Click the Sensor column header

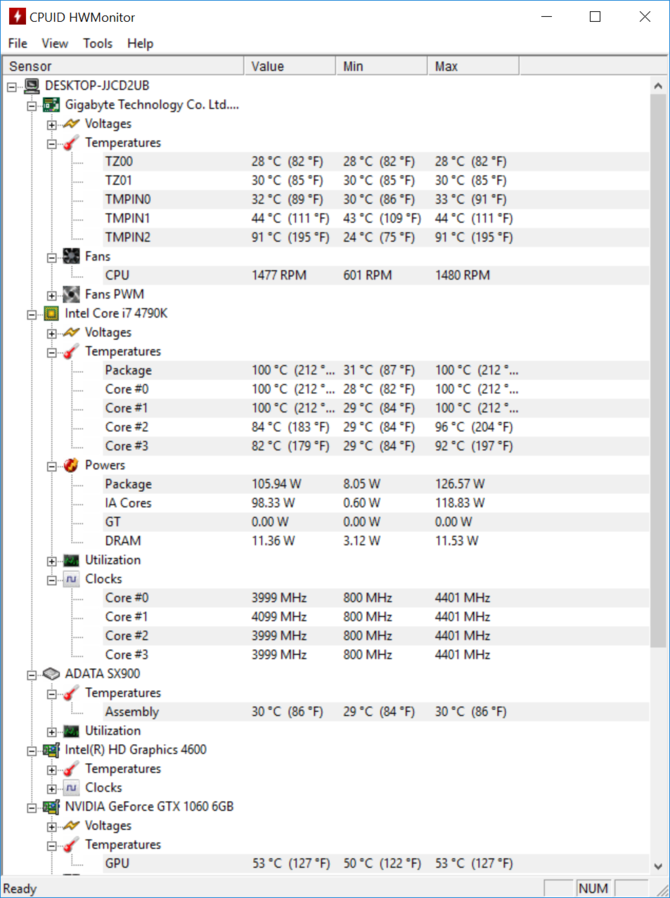[x=124, y=66]
